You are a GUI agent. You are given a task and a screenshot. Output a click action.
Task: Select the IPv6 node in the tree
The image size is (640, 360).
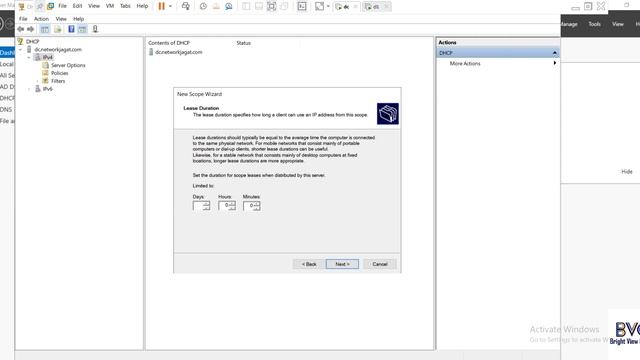(x=47, y=89)
